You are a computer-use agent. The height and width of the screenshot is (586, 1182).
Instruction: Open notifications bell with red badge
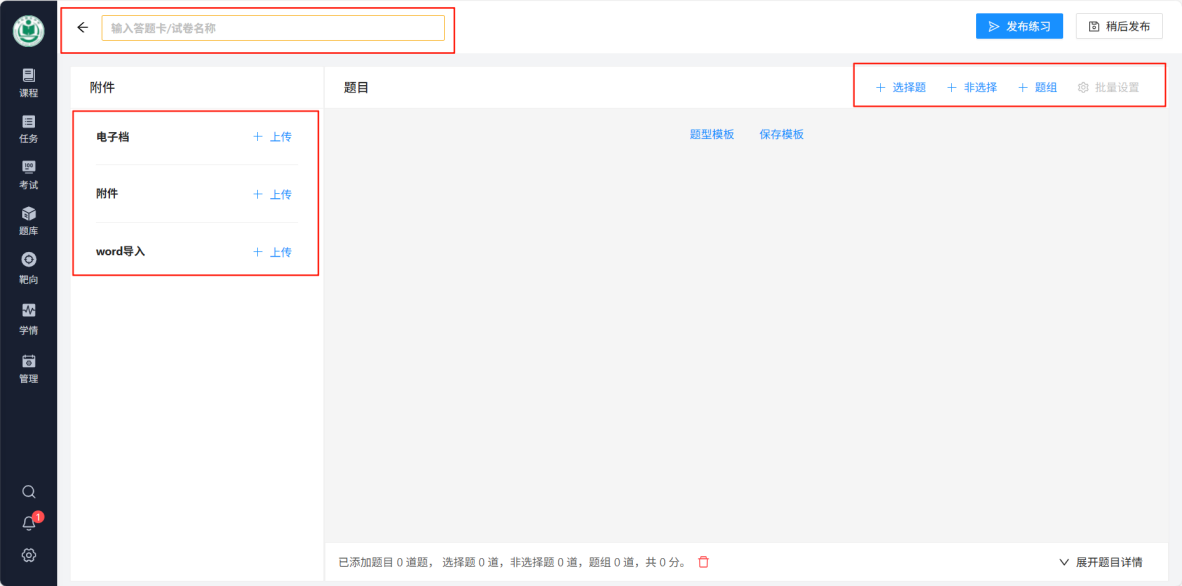[29, 523]
